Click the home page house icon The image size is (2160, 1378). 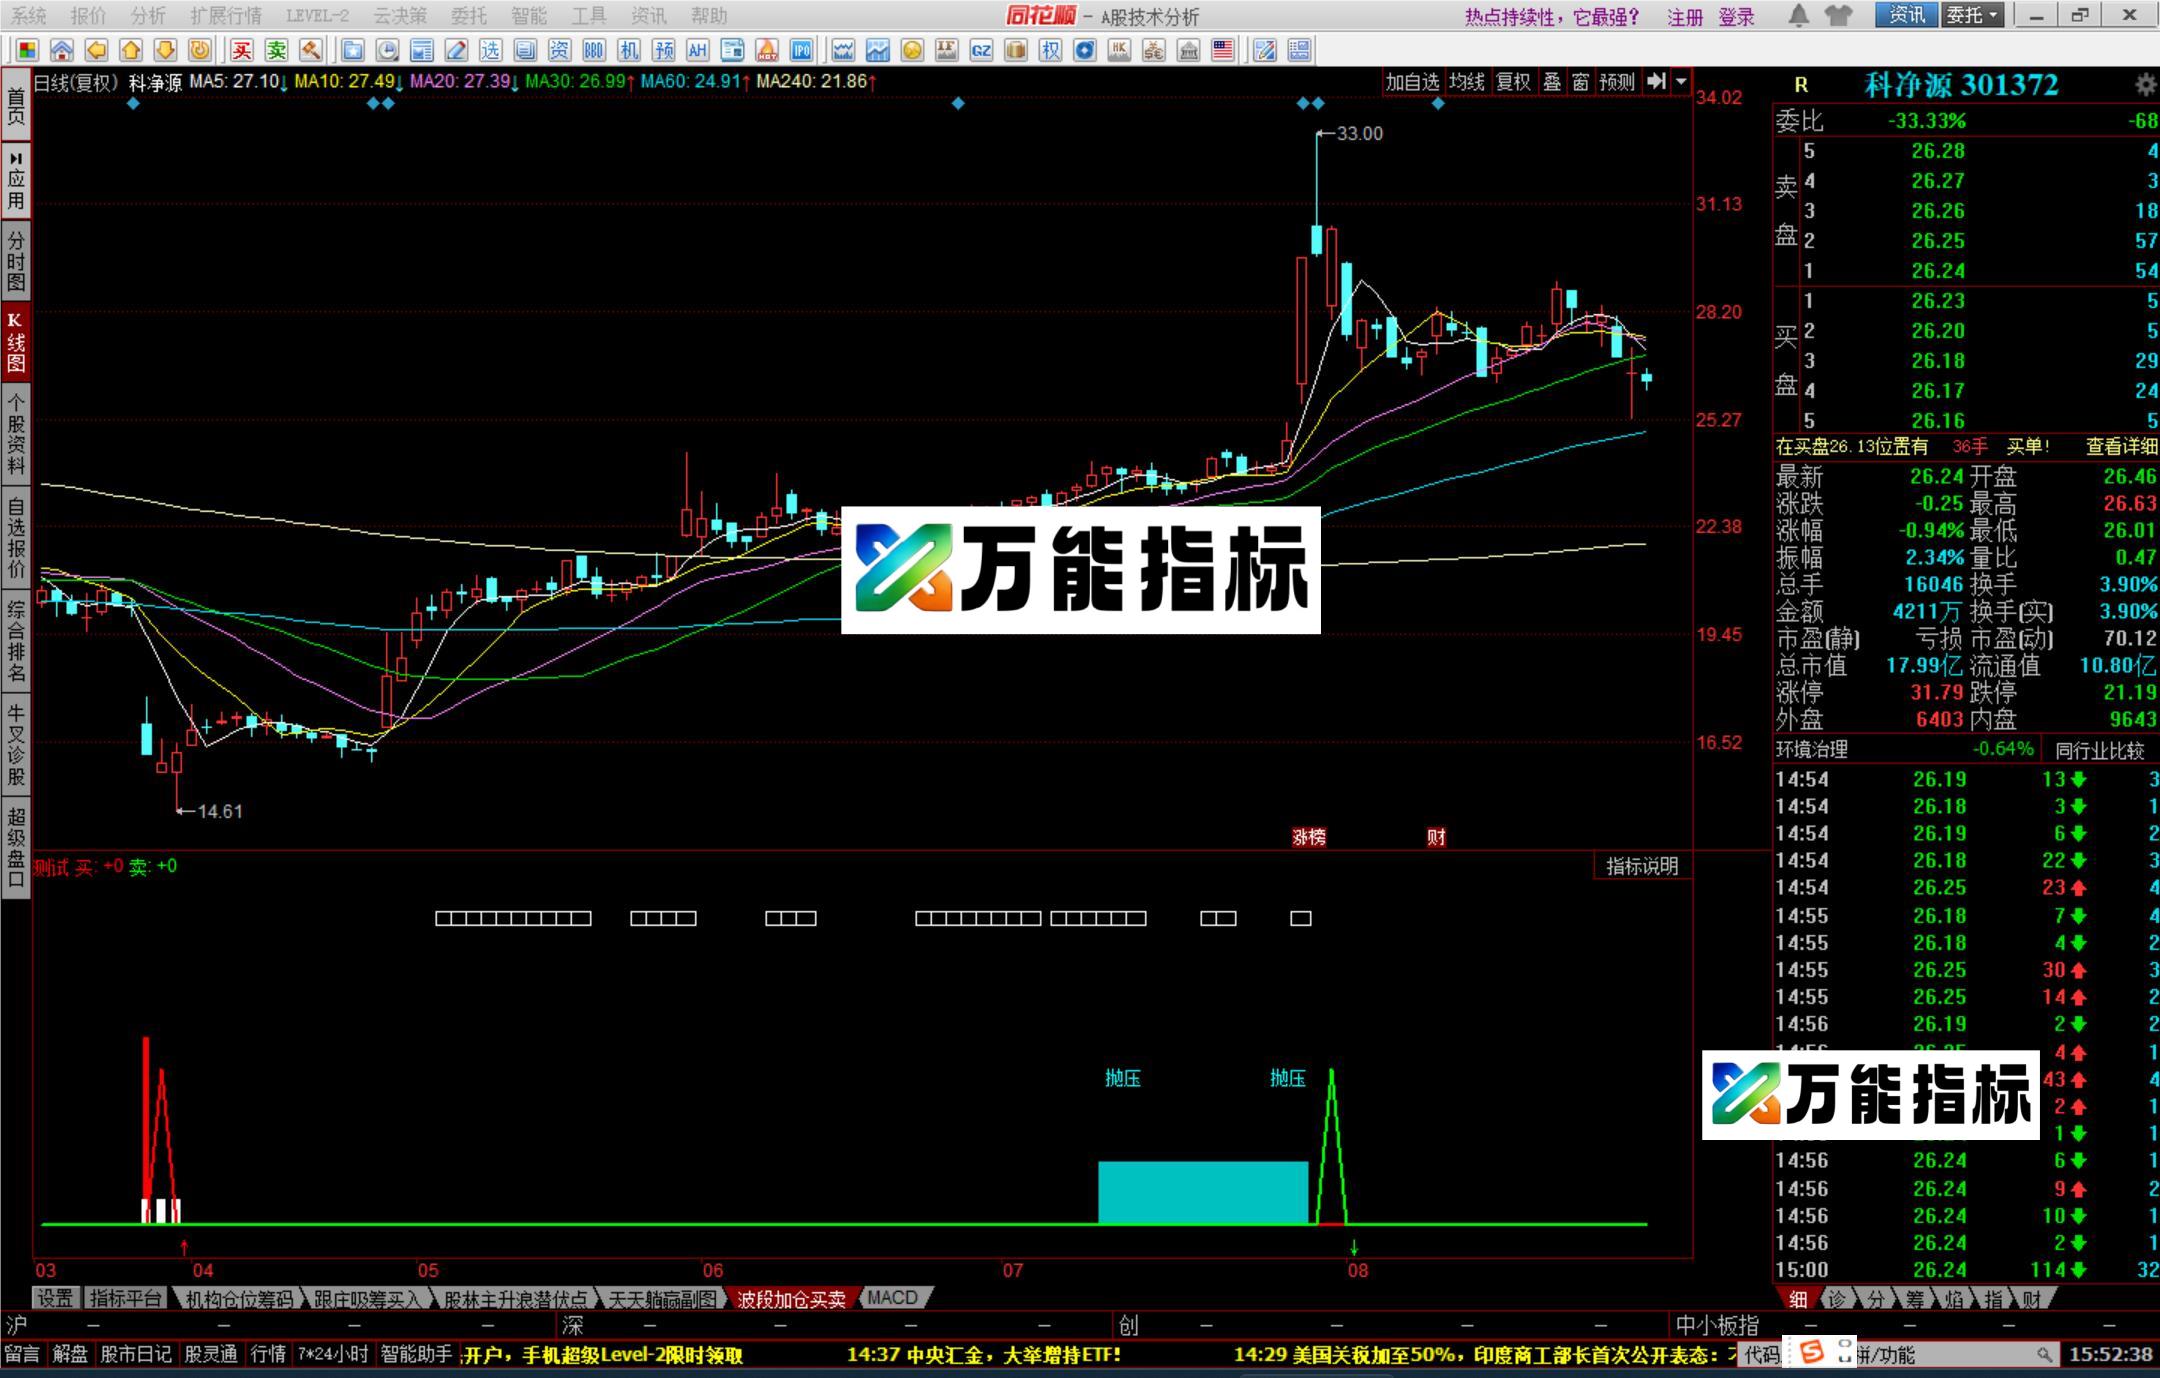pyautogui.click(x=62, y=50)
